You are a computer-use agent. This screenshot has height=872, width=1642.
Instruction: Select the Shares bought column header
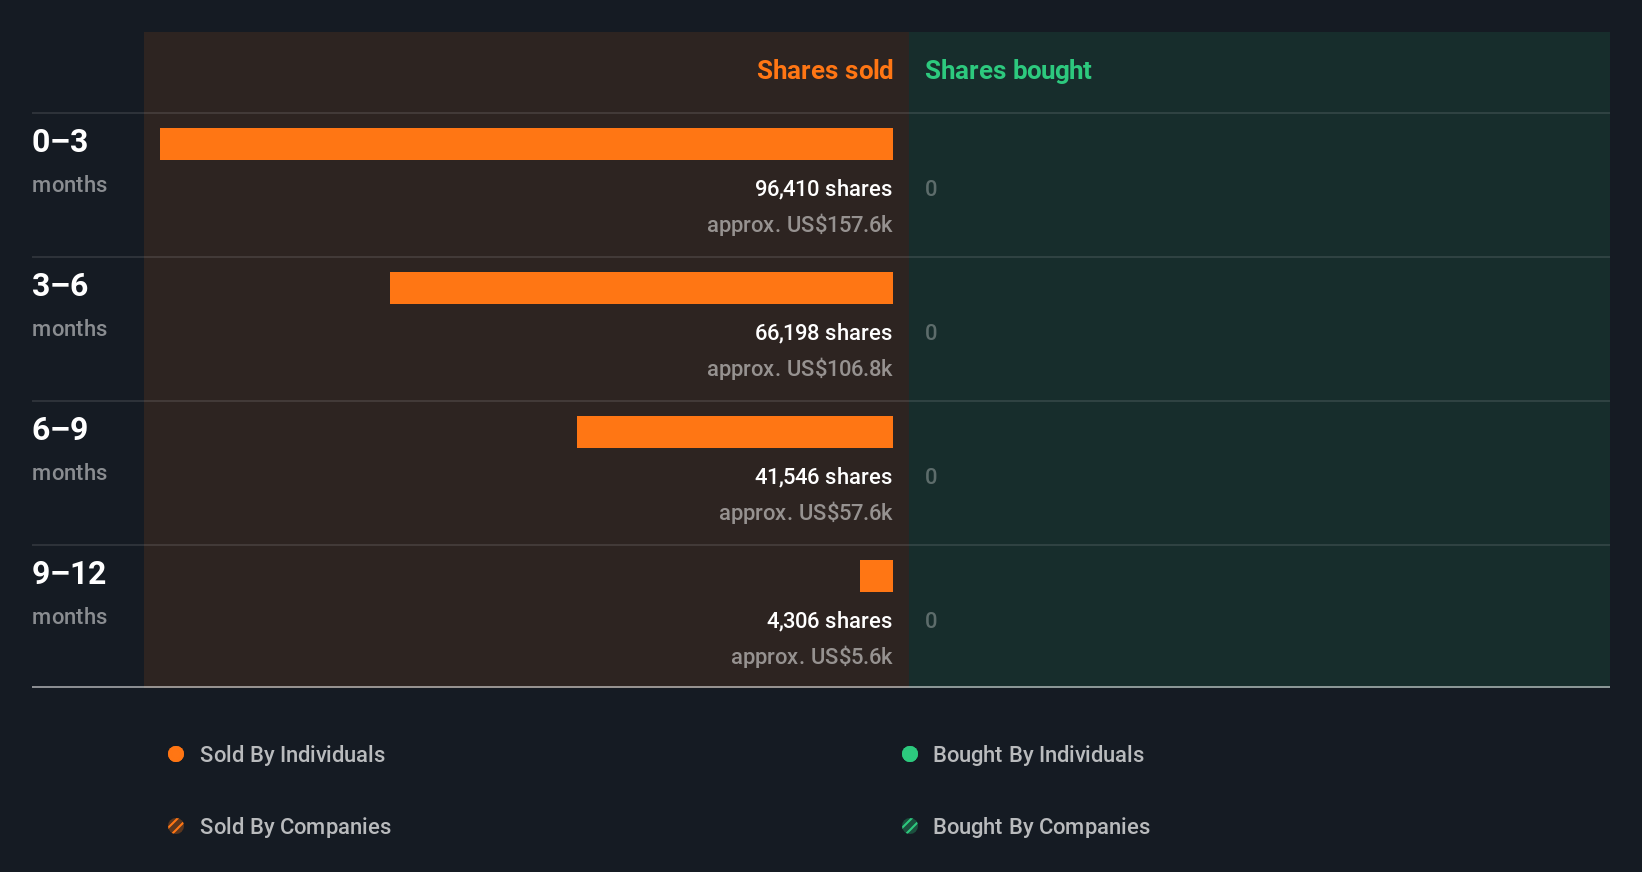pos(1008,70)
